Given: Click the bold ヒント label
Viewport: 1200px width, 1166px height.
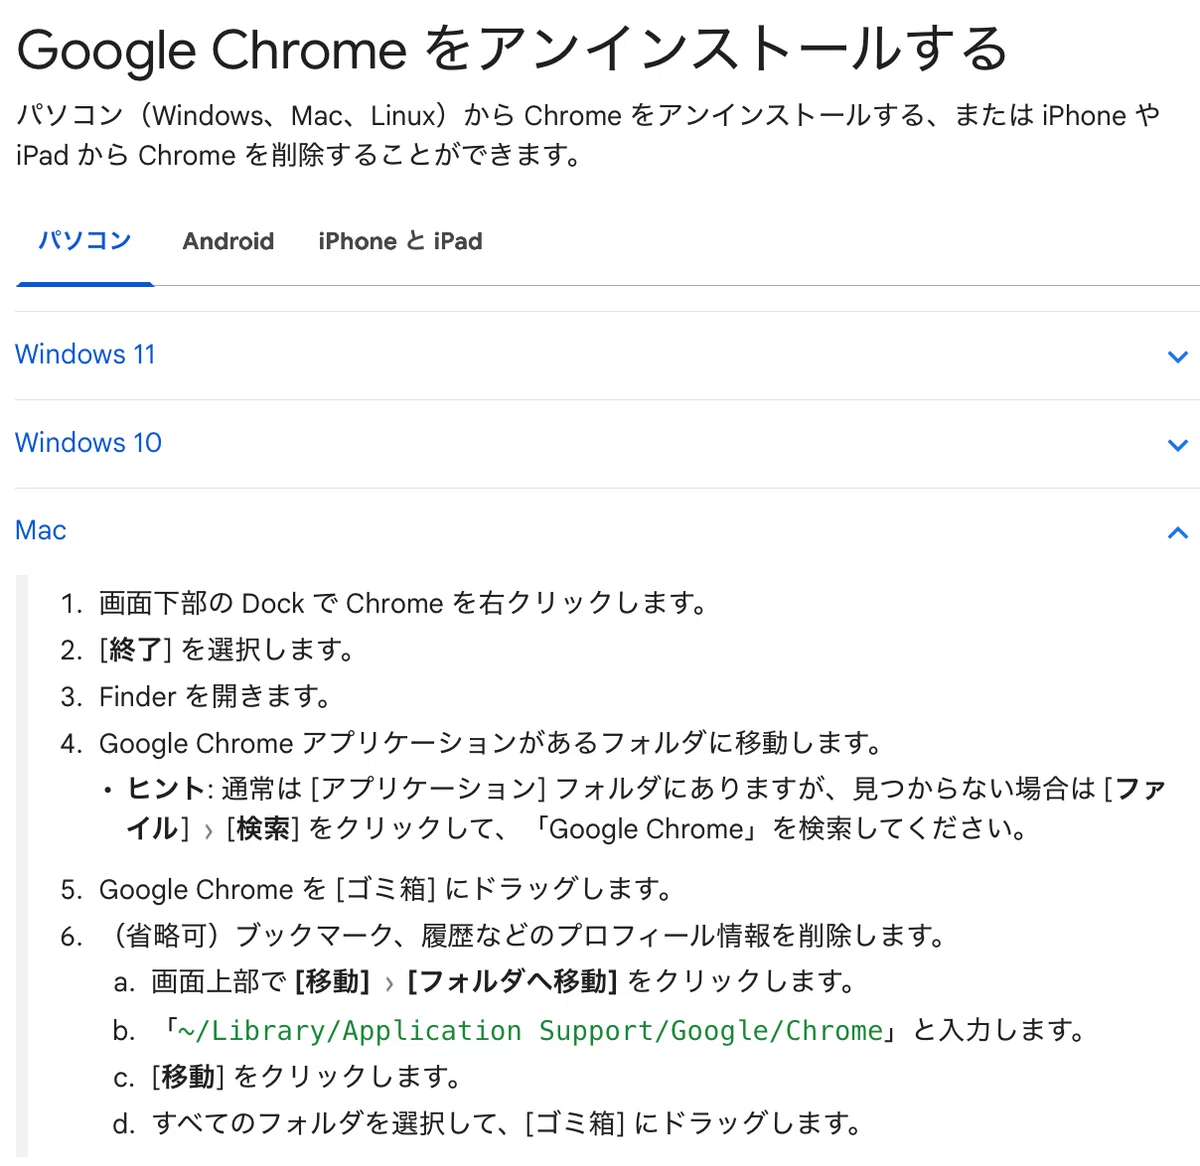Looking at the screenshot, I should (166, 789).
